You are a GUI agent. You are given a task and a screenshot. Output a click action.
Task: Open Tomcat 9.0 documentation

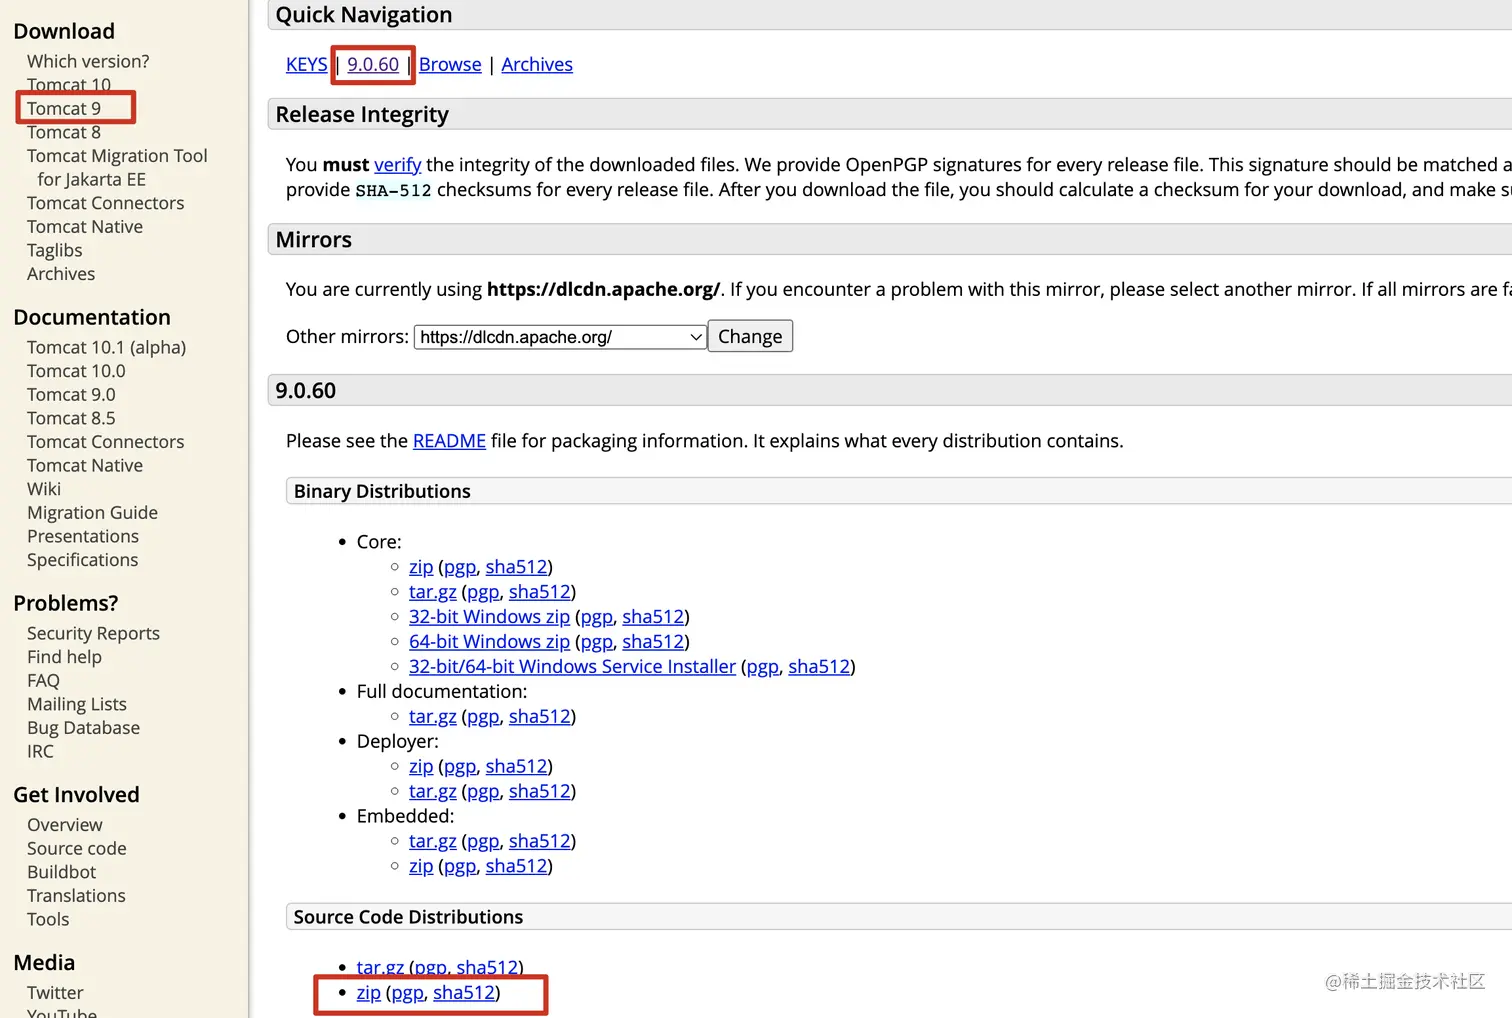pos(71,395)
